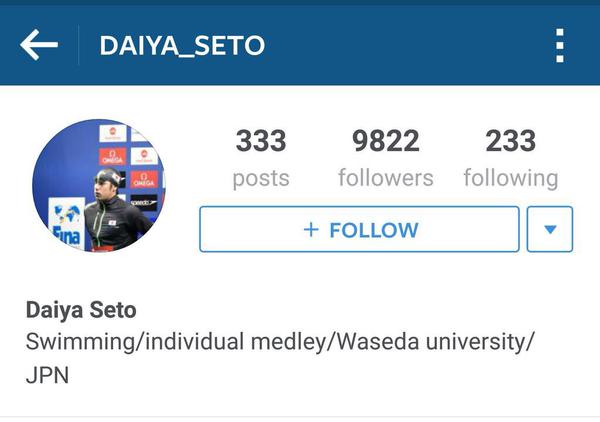Select the DAIYA_SETO username title
Viewport: 600px width, 422px height.
[x=182, y=46]
